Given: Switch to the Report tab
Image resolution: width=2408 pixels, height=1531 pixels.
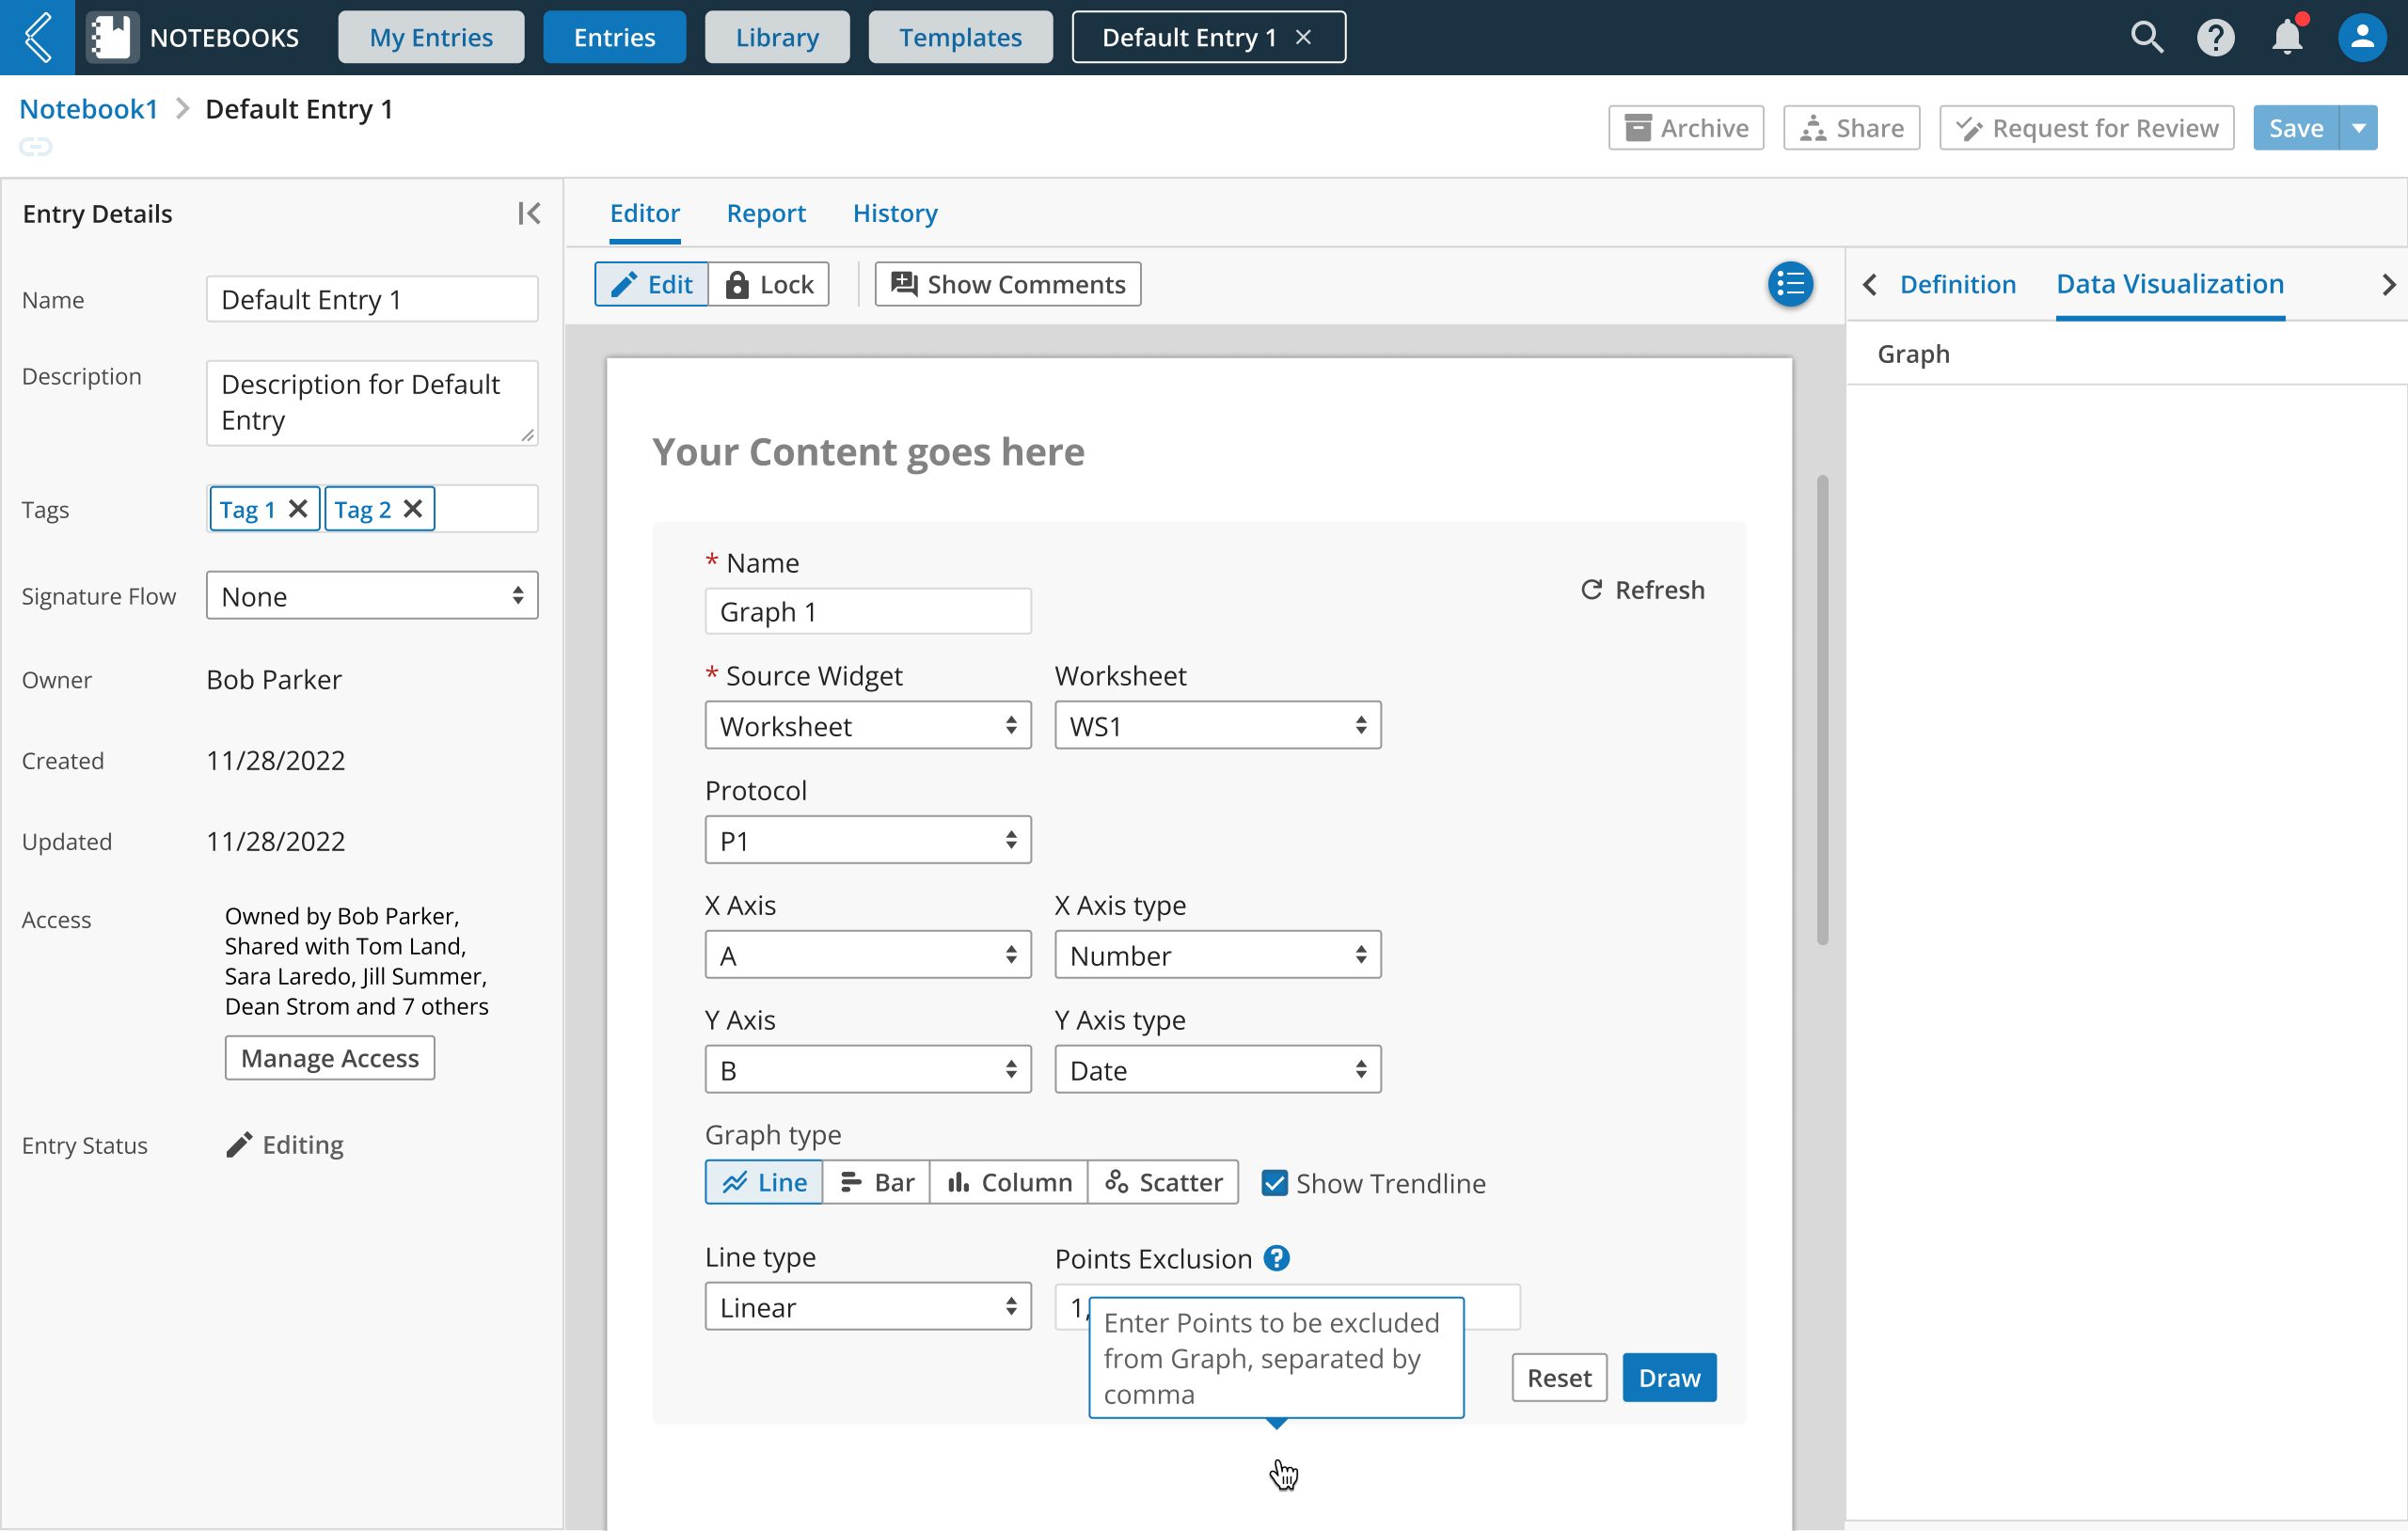Looking at the screenshot, I should (x=766, y=213).
